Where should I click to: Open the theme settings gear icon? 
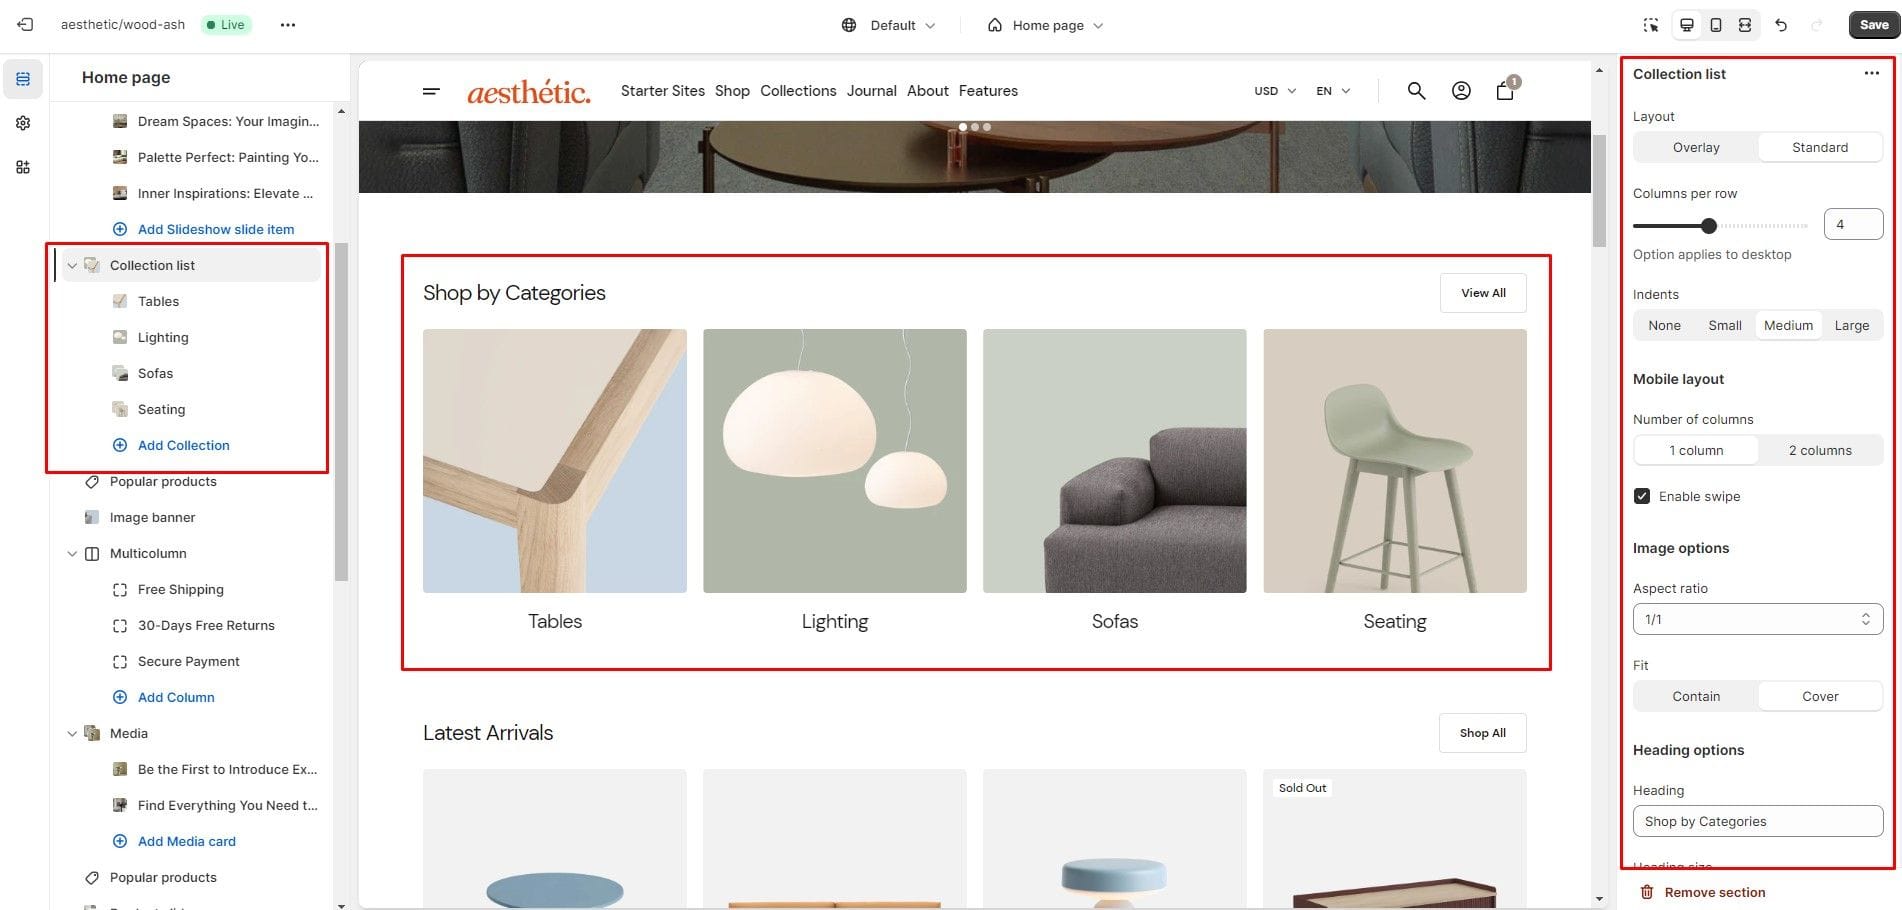coord(23,123)
